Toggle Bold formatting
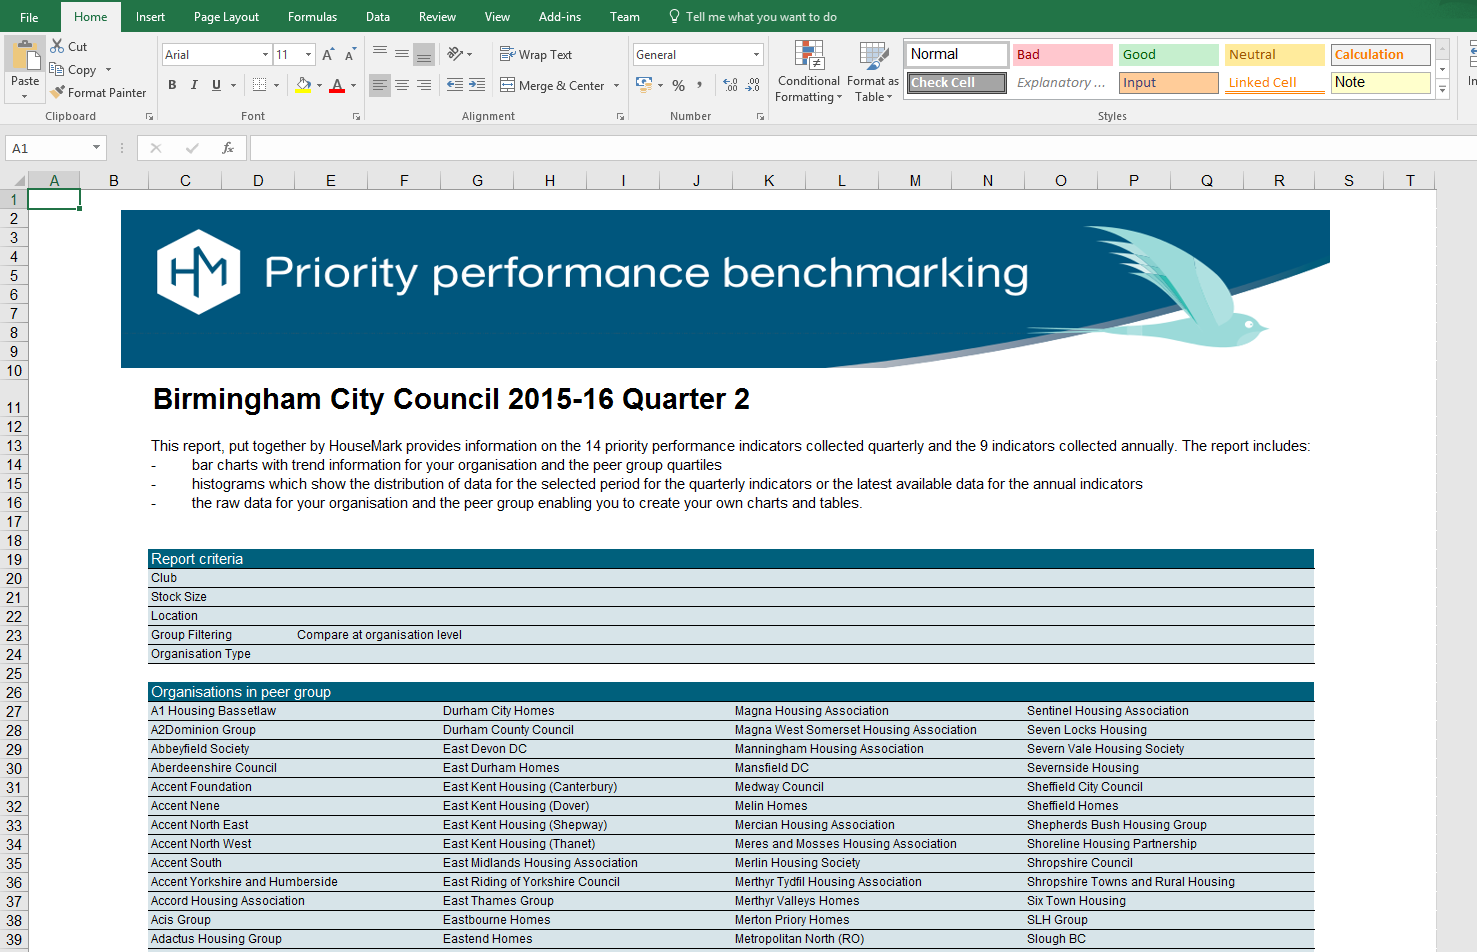 point(172,85)
